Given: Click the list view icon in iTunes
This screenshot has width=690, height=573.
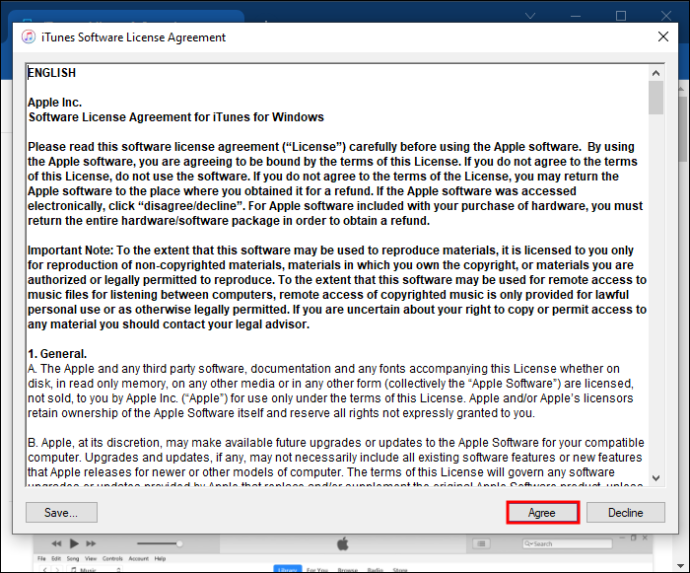Looking at the screenshot, I should (x=481, y=544).
